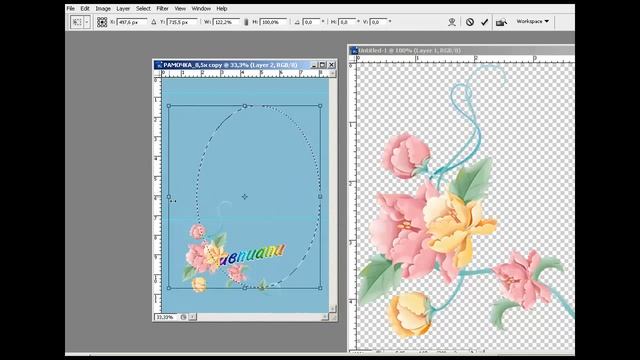This screenshot has height=360, width=640.
Task: Minimize the РАМОЧКА document window
Action: 314,65
